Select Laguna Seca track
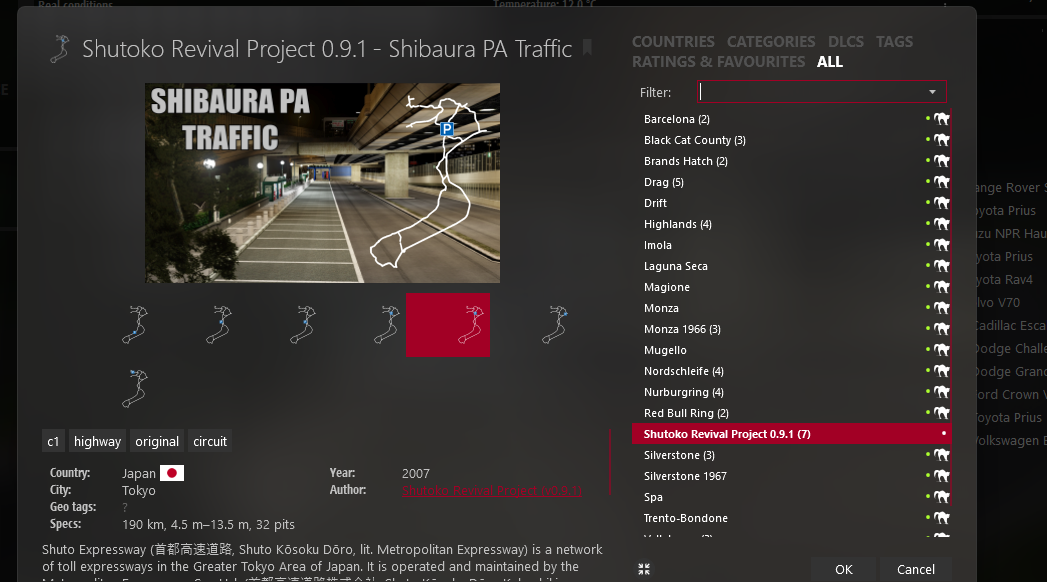 [x=791, y=266]
